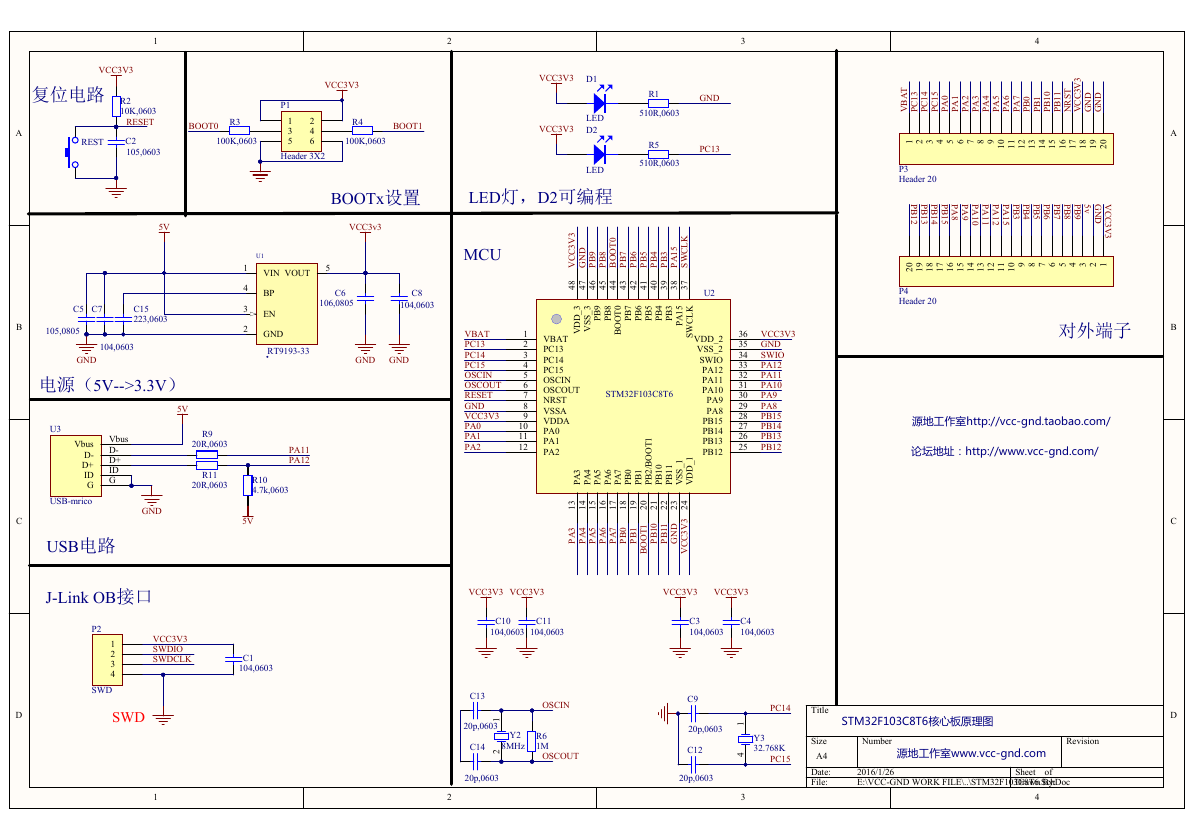The image size is (1195, 840).
Task: Click decoupling capacitor C3
Action: [x=681, y=623]
